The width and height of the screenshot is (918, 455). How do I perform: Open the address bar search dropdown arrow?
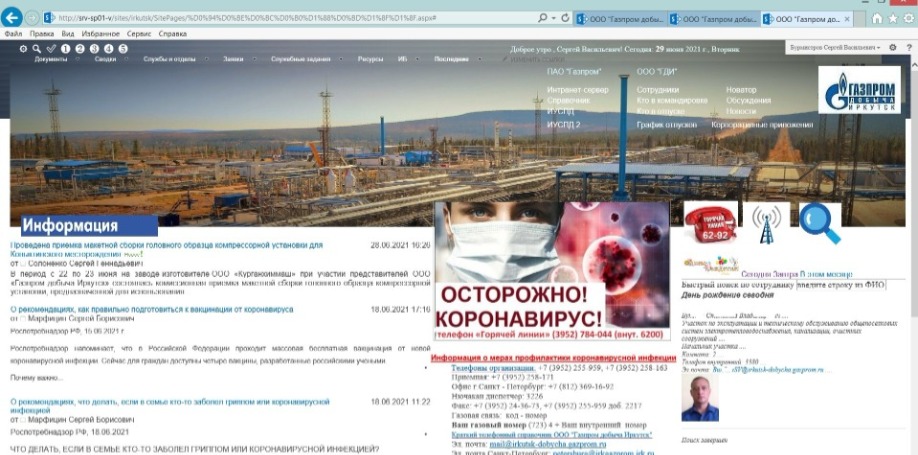553,18
